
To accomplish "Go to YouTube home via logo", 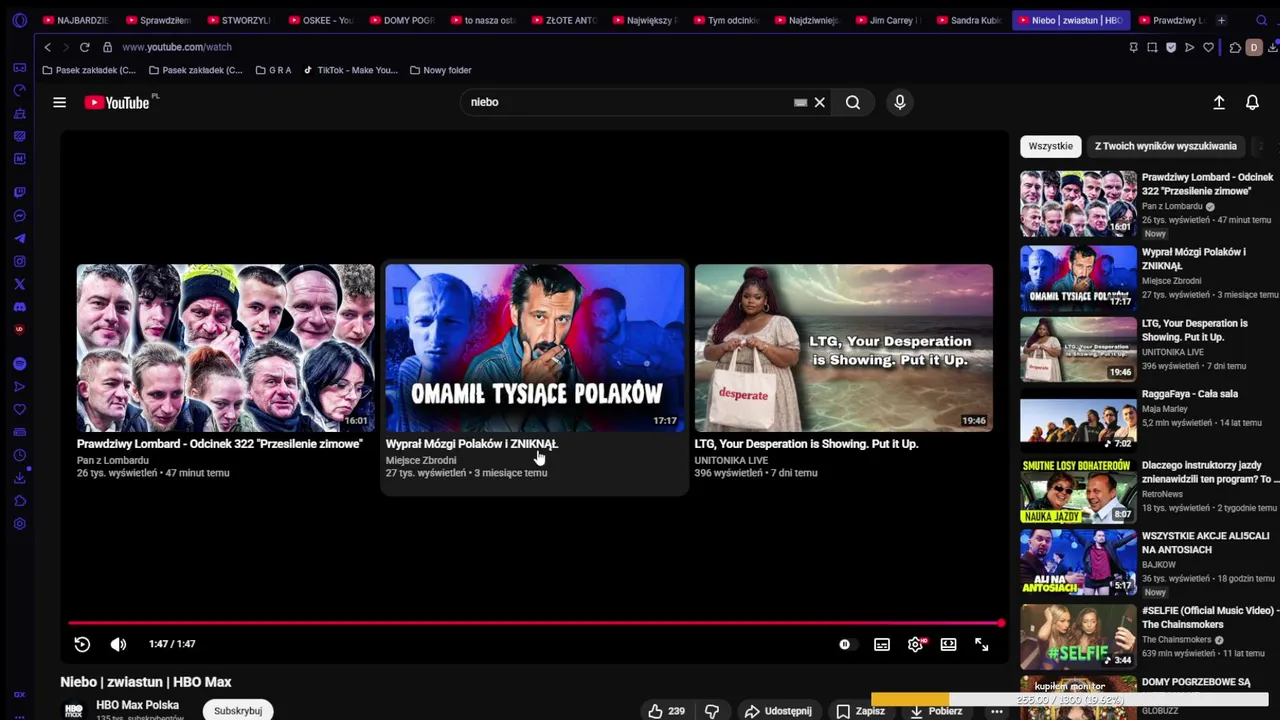I will (x=117, y=102).
